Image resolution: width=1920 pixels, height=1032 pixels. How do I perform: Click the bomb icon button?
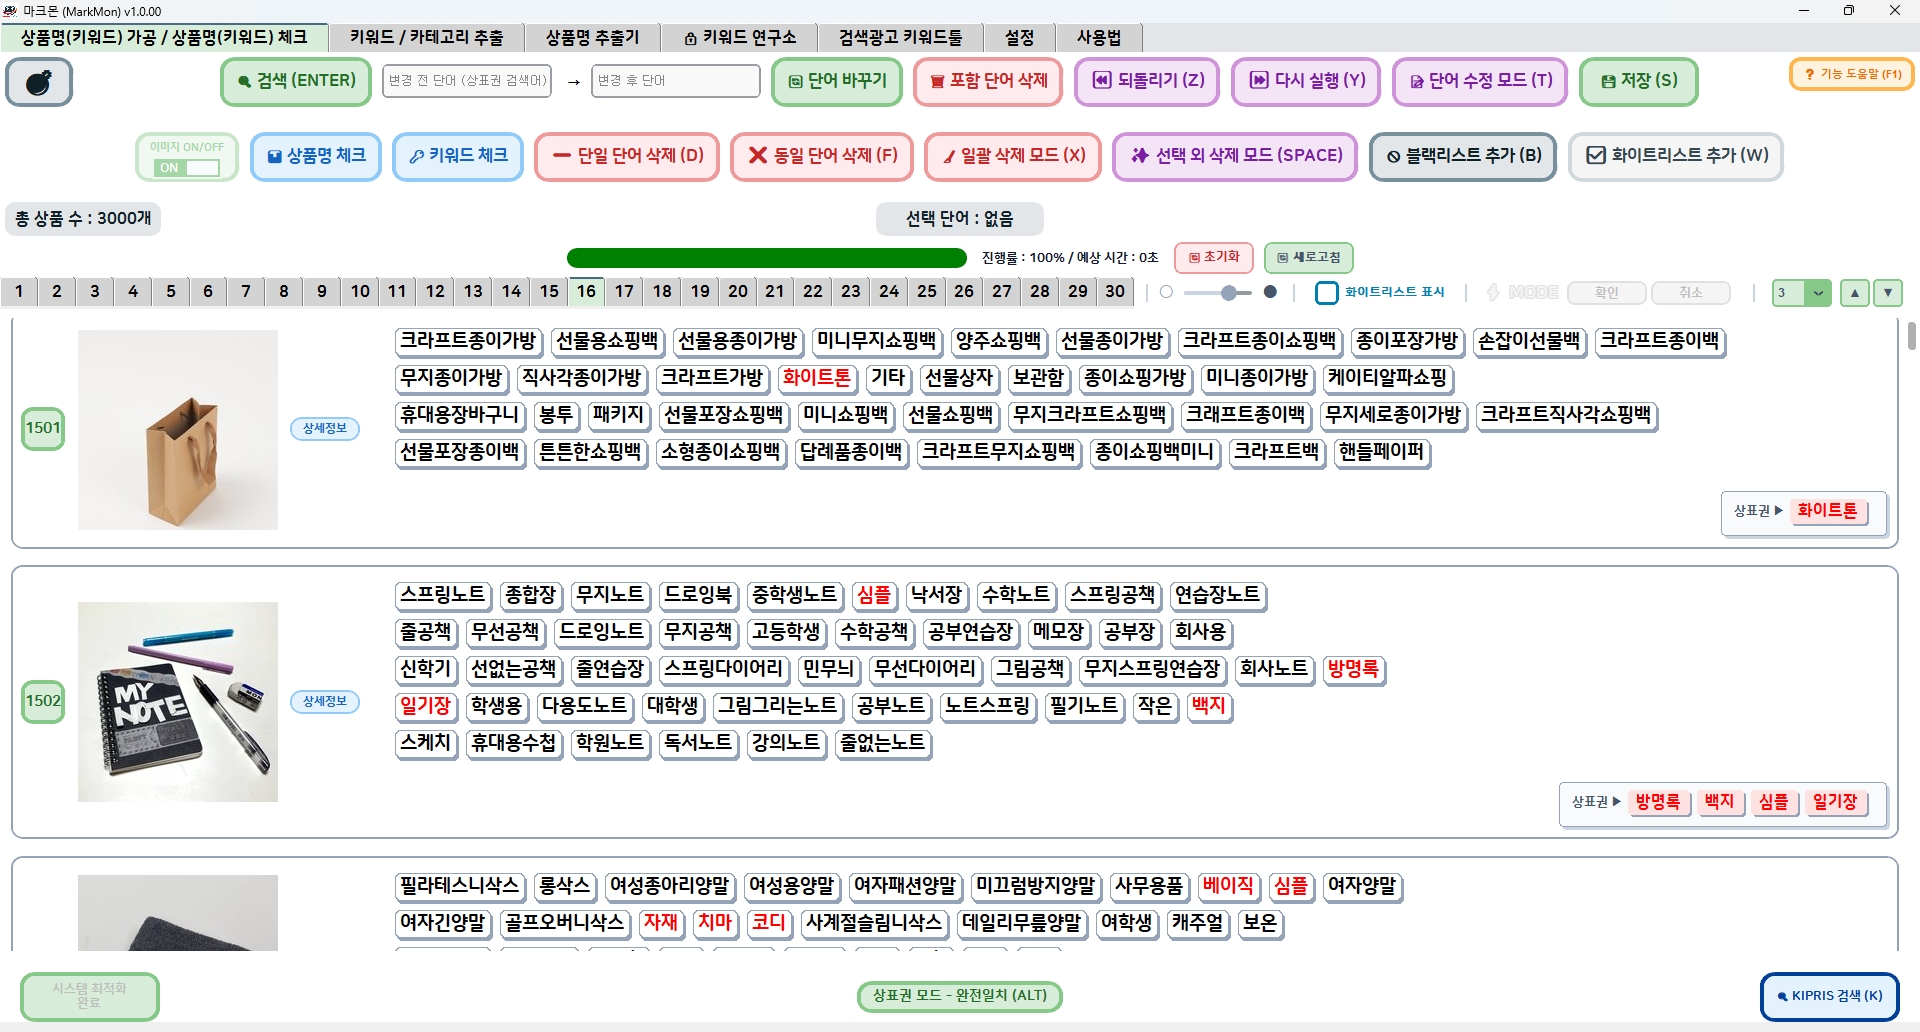pos(39,82)
